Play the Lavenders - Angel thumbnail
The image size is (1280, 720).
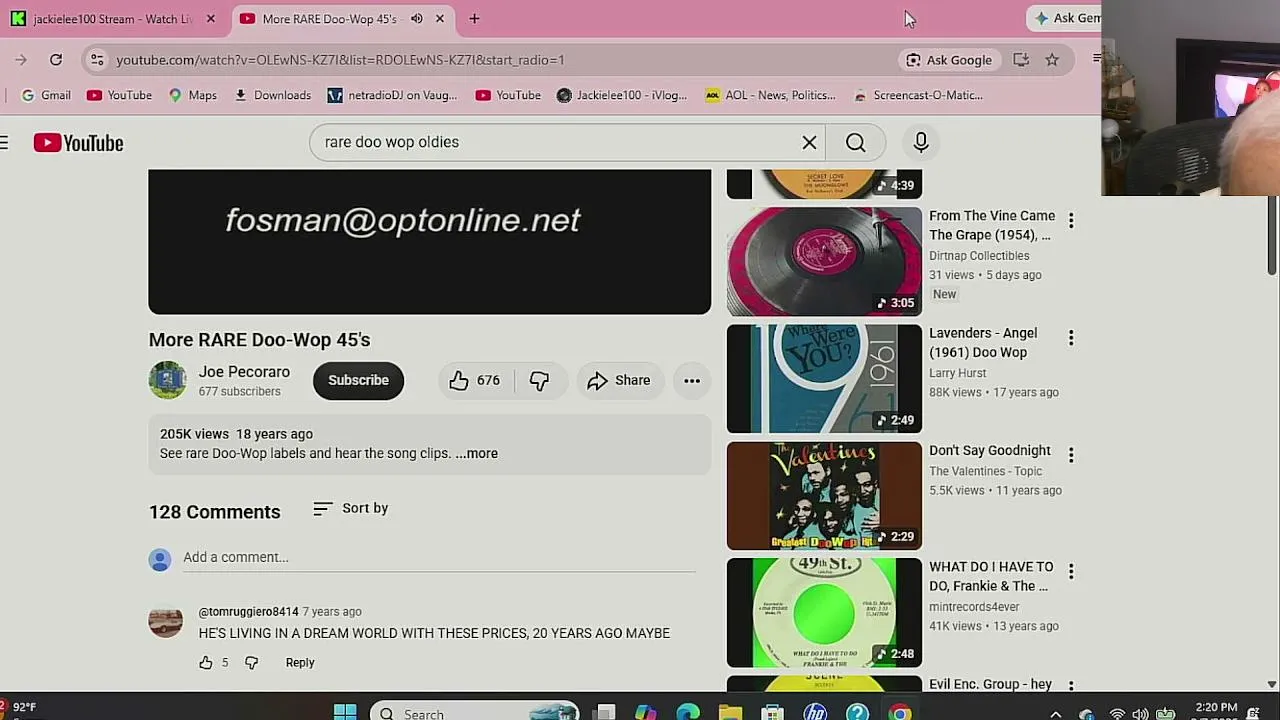tap(824, 378)
